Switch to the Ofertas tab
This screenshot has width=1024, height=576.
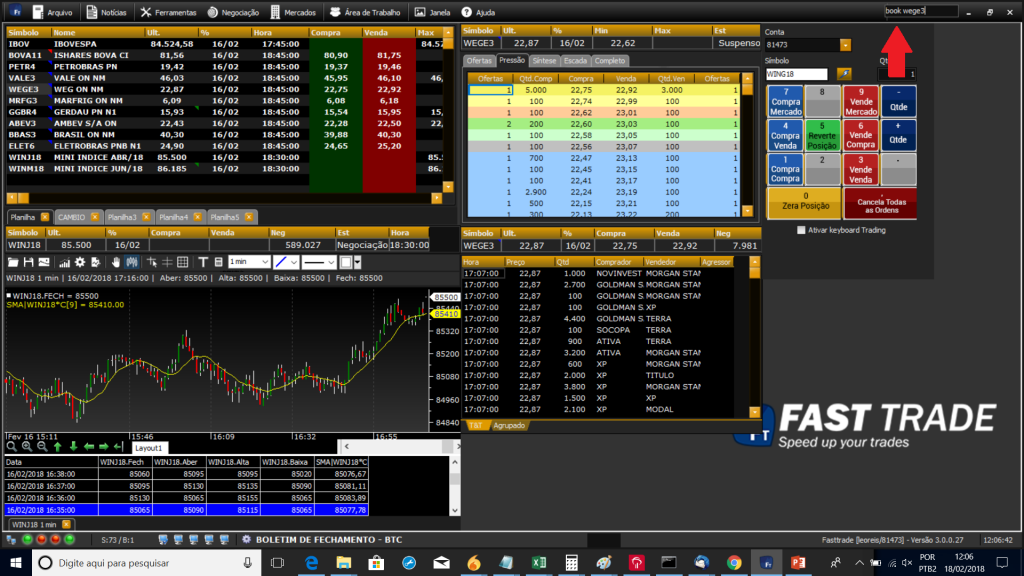[x=479, y=61]
